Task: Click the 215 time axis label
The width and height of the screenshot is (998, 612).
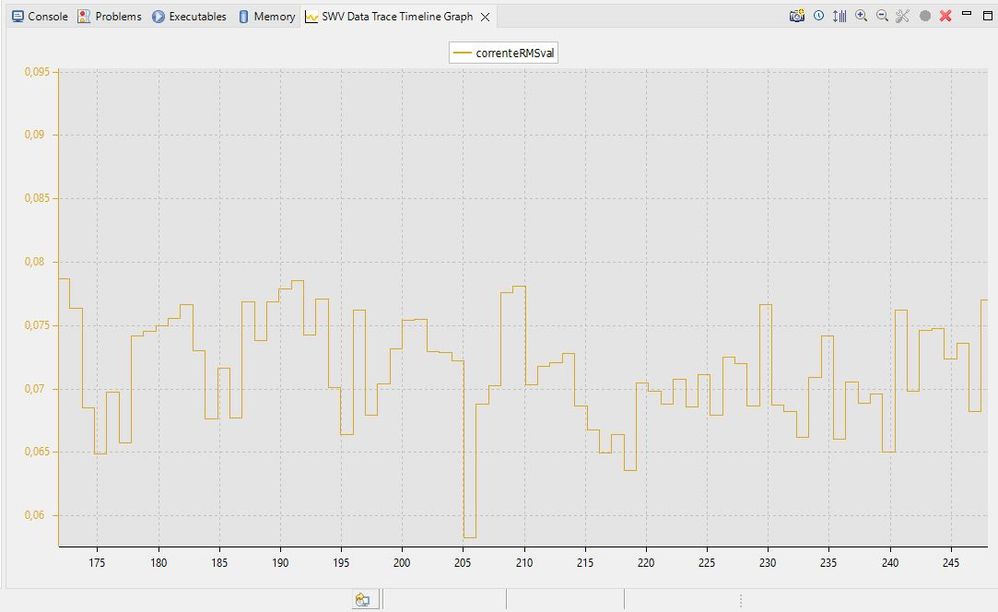Action: (x=585, y=563)
